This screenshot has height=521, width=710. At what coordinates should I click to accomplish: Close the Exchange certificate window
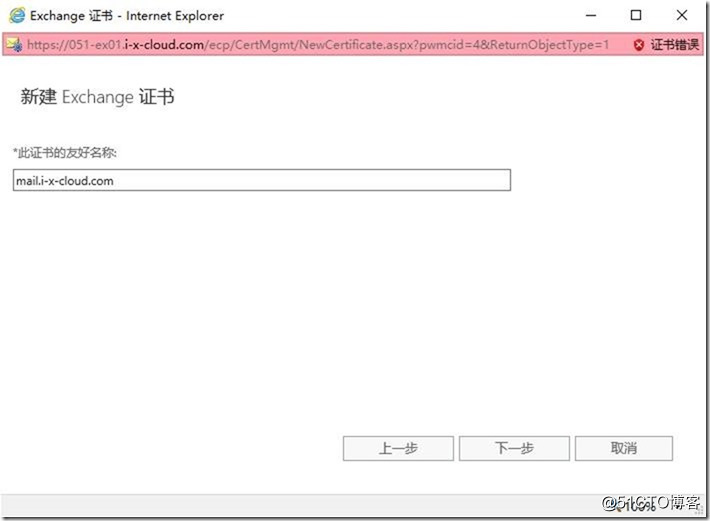coord(682,15)
